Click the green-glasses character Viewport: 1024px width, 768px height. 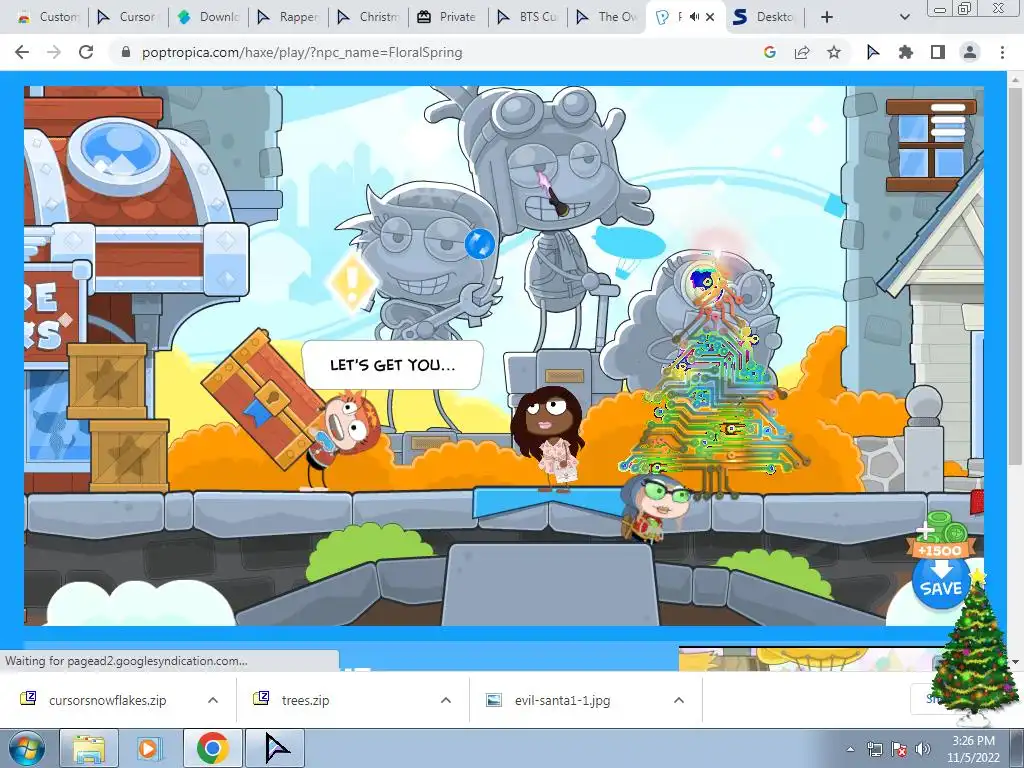pos(656,508)
